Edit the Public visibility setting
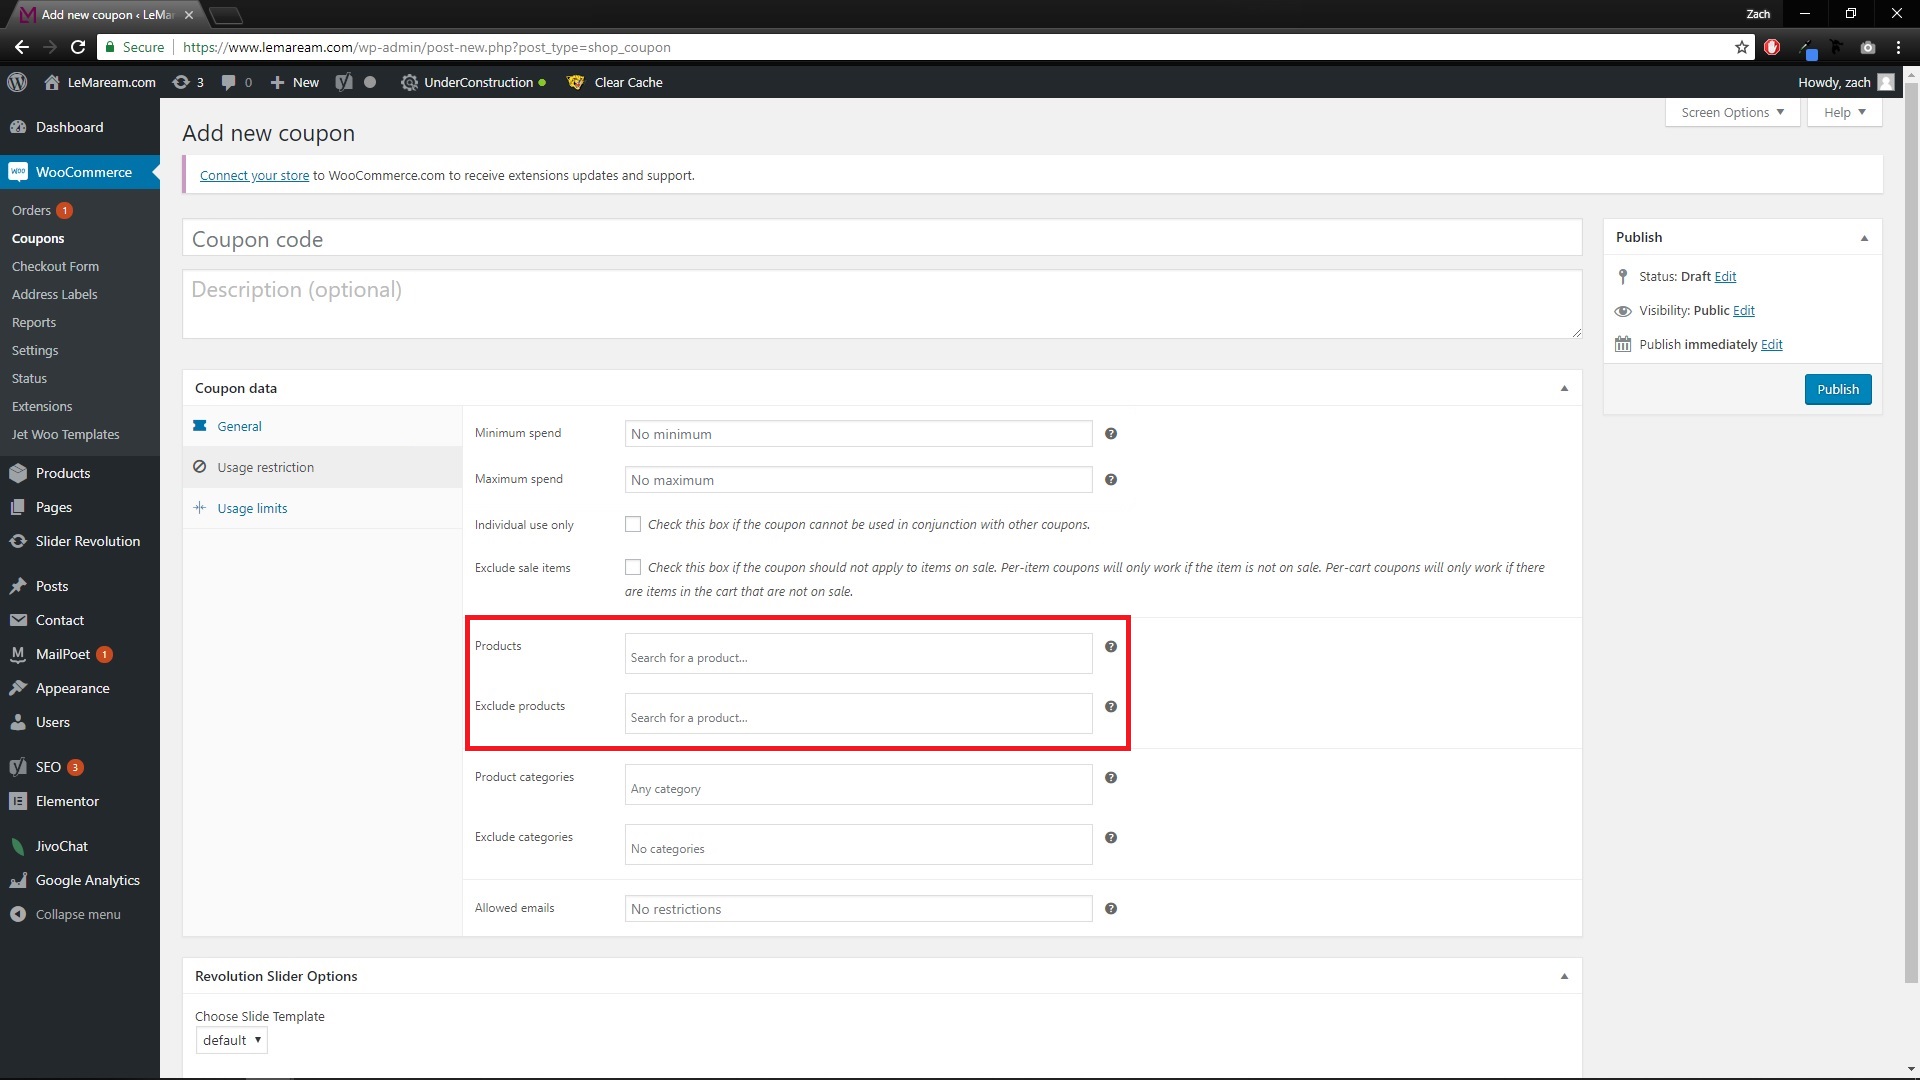 pos(1744,310)
